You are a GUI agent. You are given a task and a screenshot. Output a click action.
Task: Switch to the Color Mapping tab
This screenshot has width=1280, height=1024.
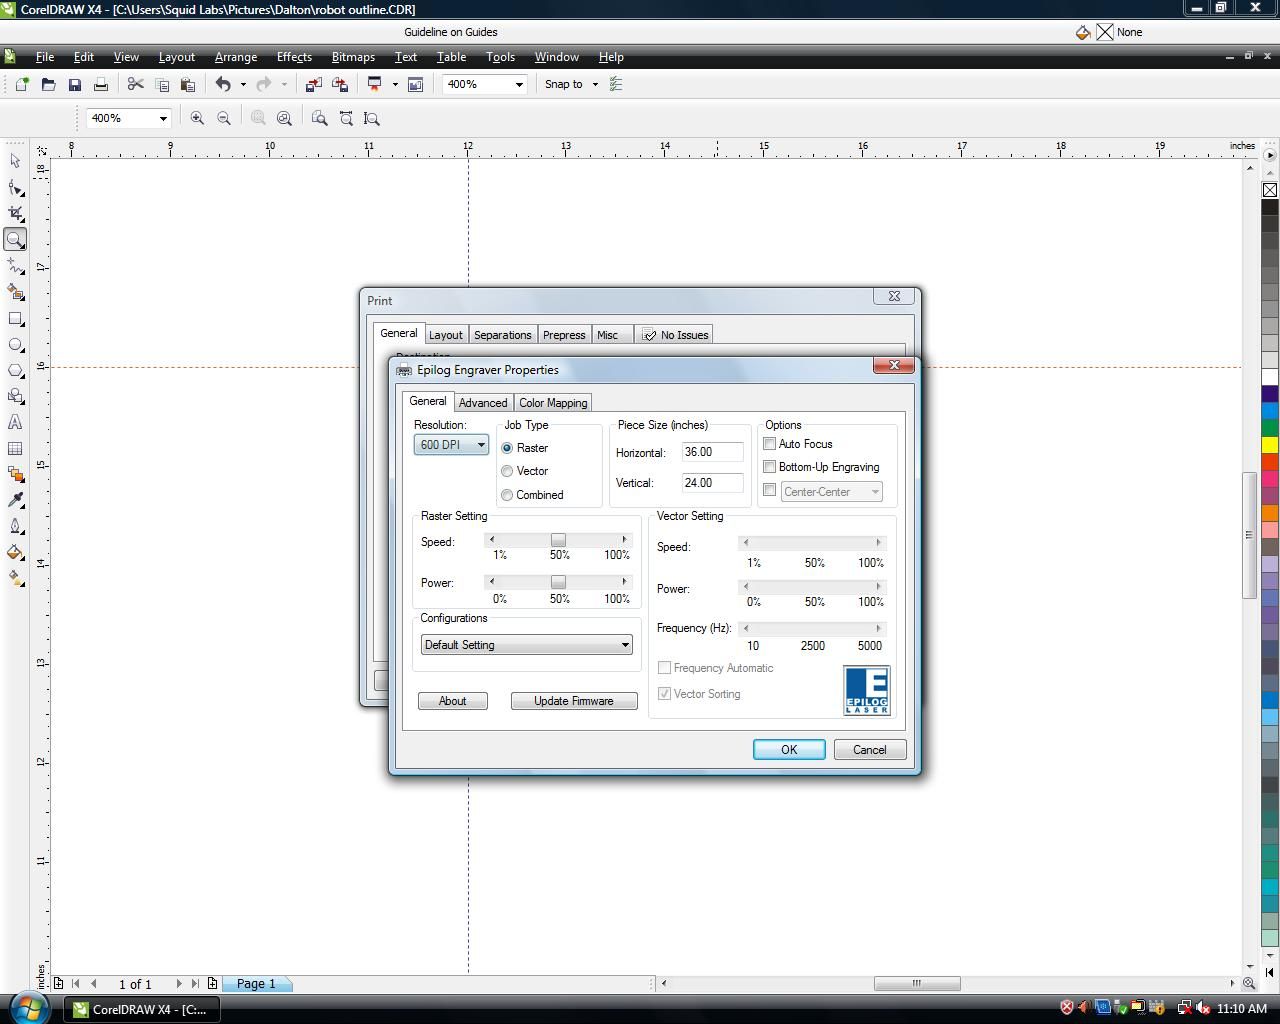(553, 402)
